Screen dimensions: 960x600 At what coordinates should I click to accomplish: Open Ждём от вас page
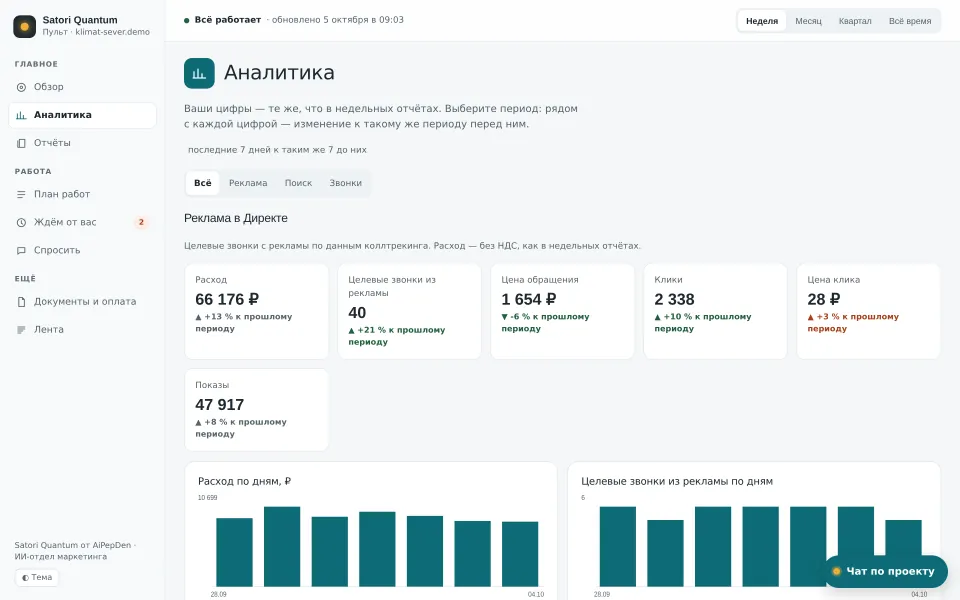coord(82,222)
